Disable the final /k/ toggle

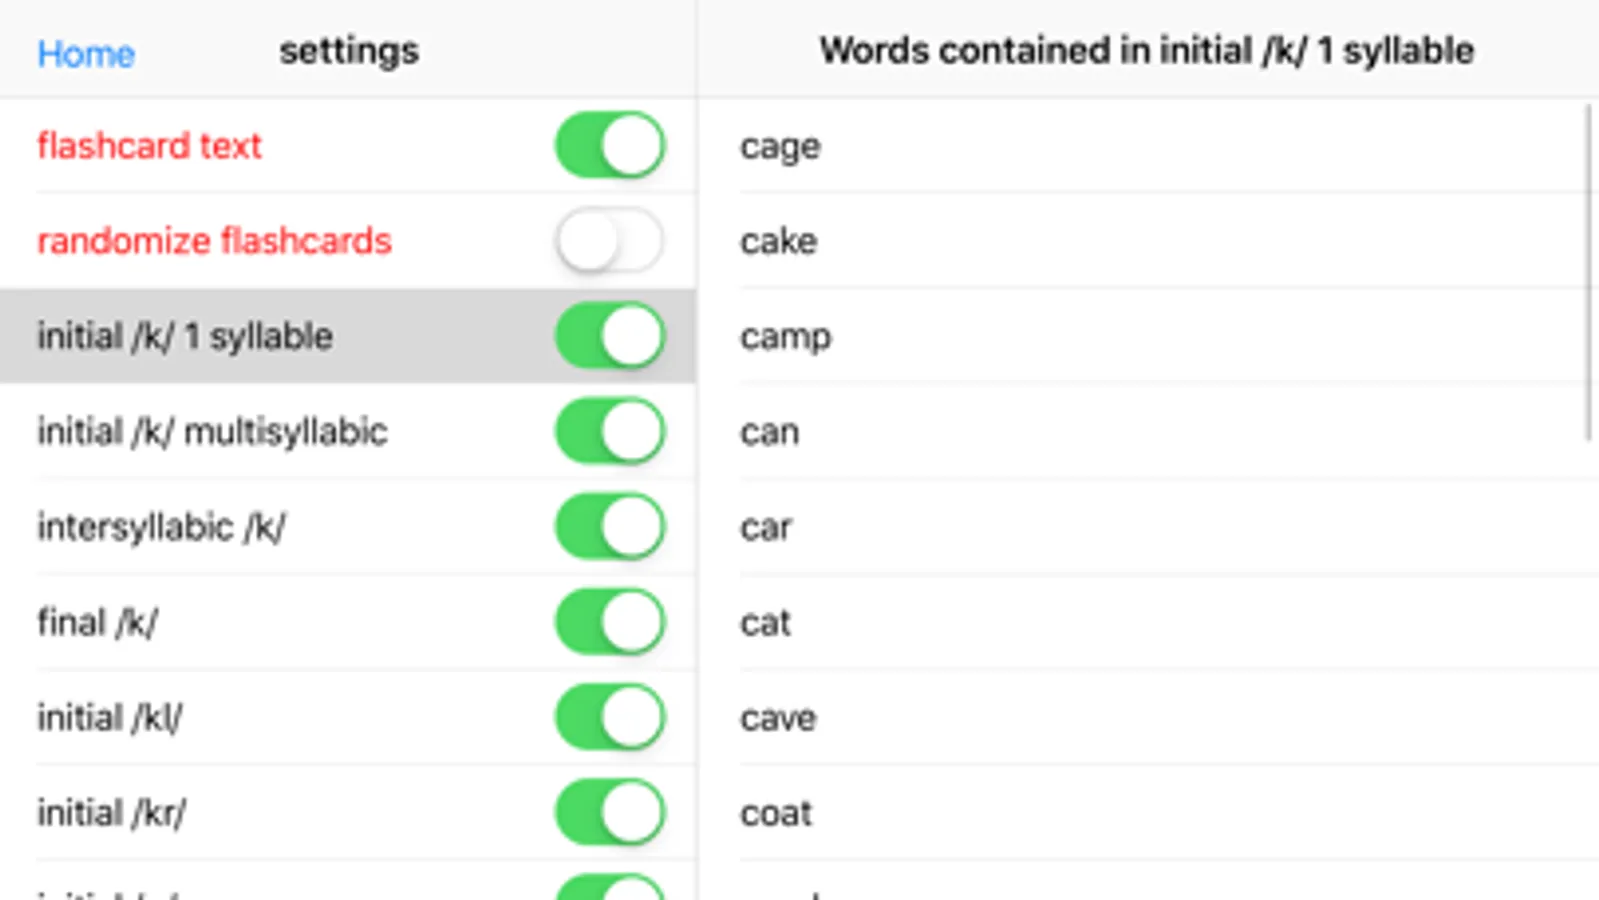click(x=610, y=622)
